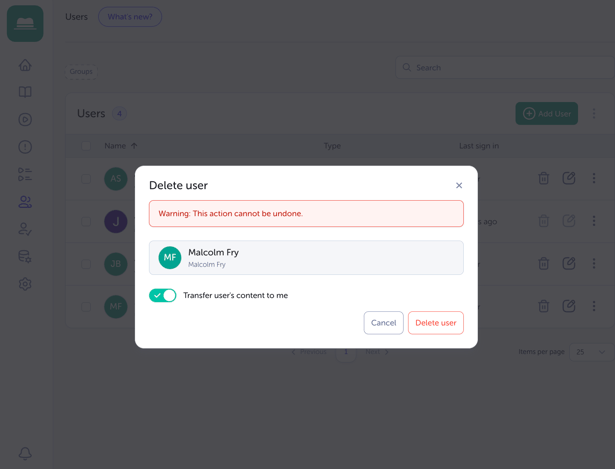
Task: Confirm with the Delete user button
Action: (436, 323)
